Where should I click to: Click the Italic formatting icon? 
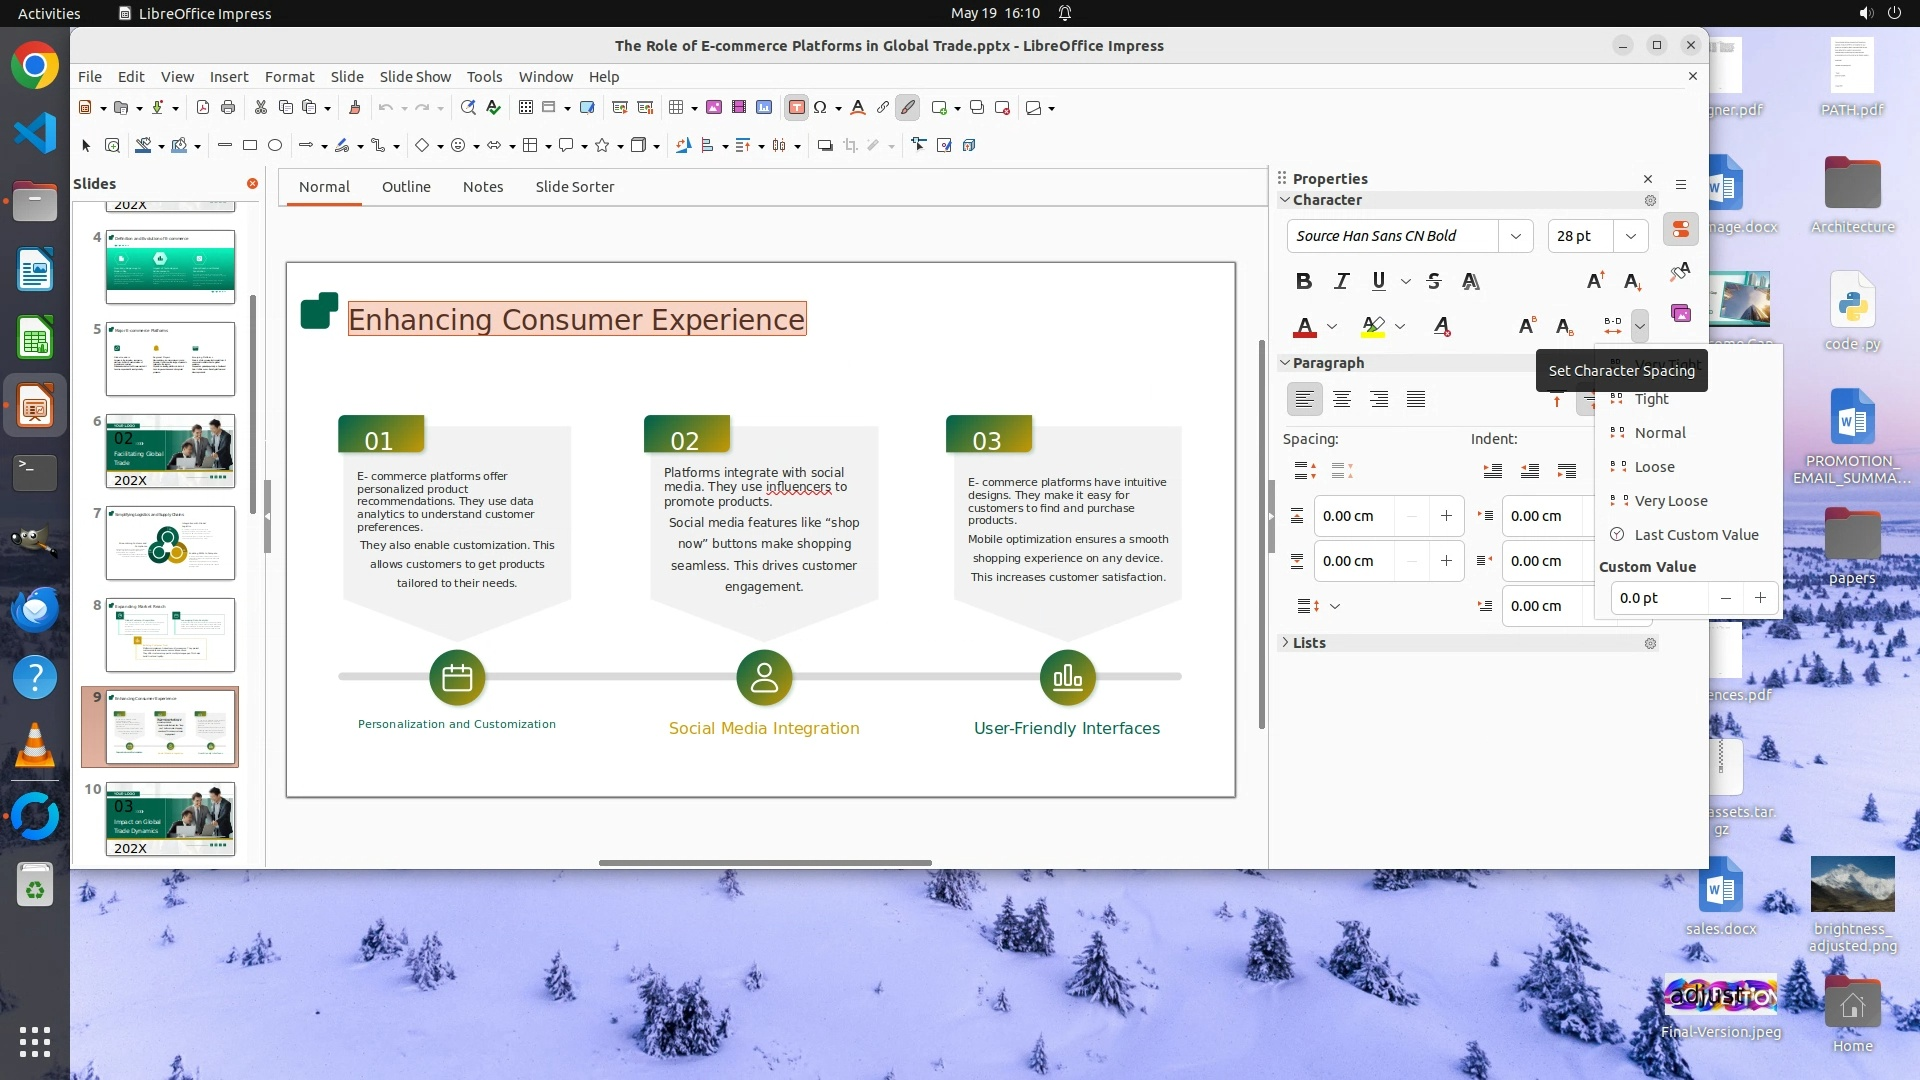pos(1341,281)
